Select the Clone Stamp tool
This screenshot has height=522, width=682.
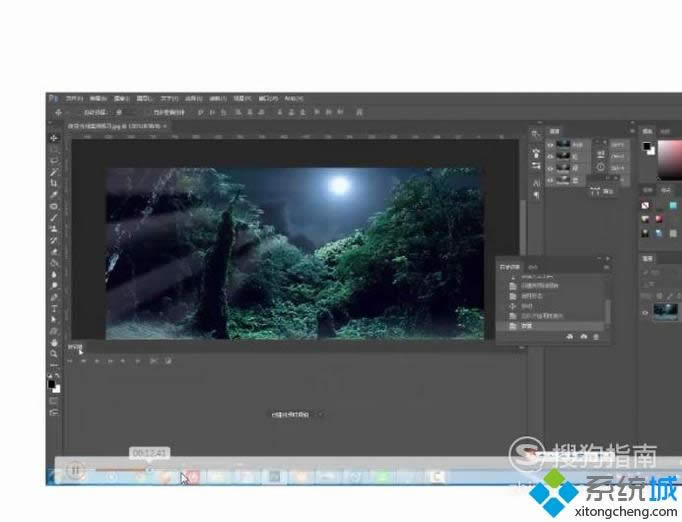point(54,229)
